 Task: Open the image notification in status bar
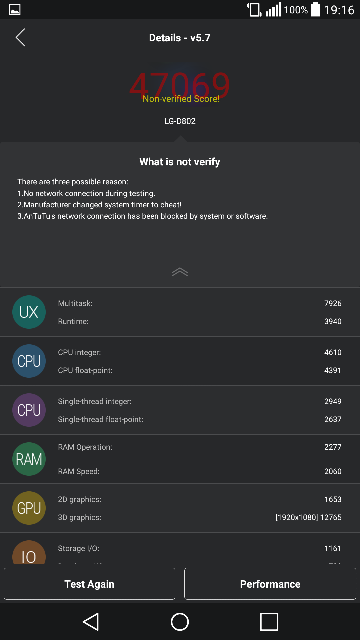click(14, 9)
